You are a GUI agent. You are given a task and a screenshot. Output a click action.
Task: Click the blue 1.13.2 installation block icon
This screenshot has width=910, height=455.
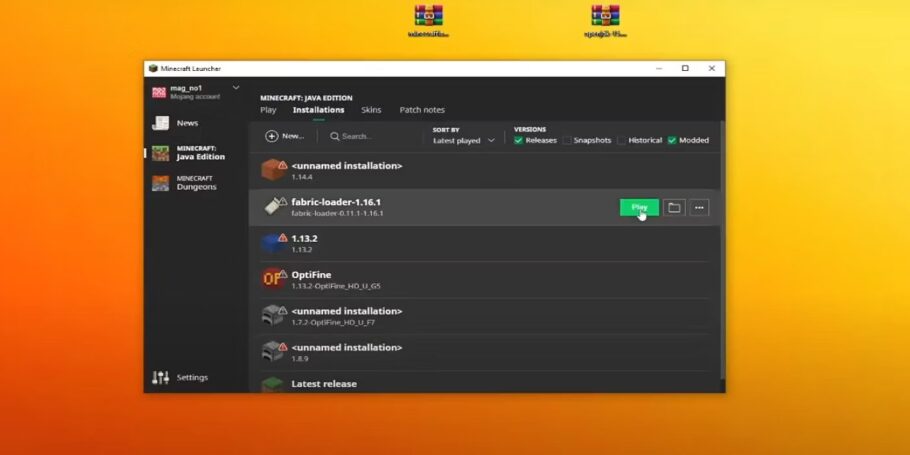pyautogui.click(x=272, y=243)
